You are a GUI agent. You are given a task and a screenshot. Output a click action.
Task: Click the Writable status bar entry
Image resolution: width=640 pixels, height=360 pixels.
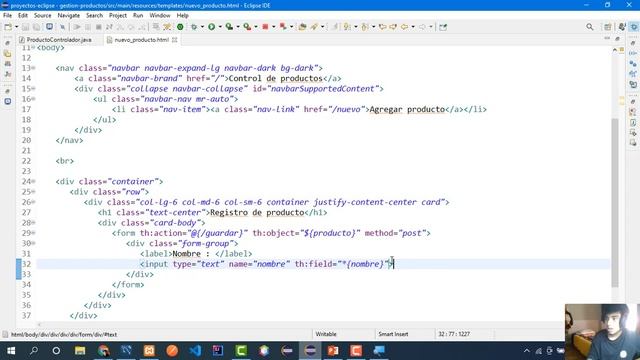[326, 334]
